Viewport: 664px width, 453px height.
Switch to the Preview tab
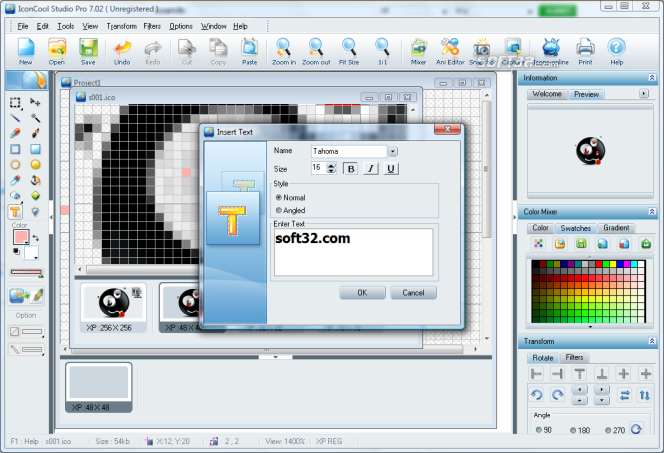click(x=586, y=94)
